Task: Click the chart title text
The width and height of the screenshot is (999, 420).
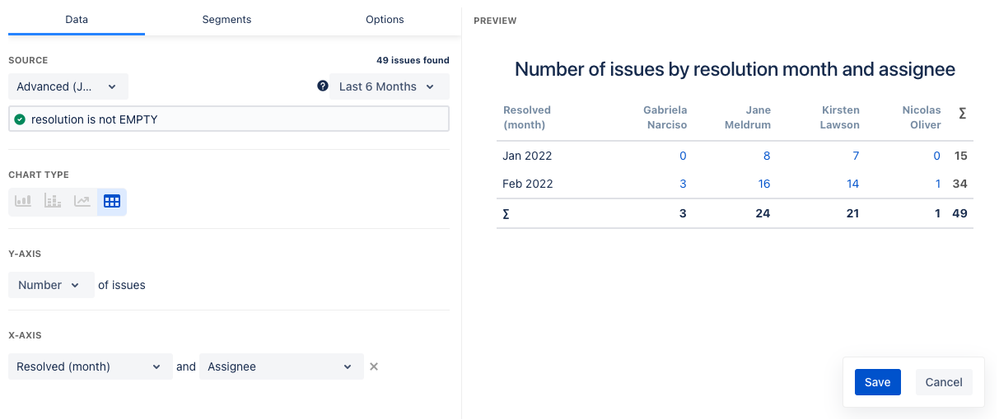Action: 735,69
